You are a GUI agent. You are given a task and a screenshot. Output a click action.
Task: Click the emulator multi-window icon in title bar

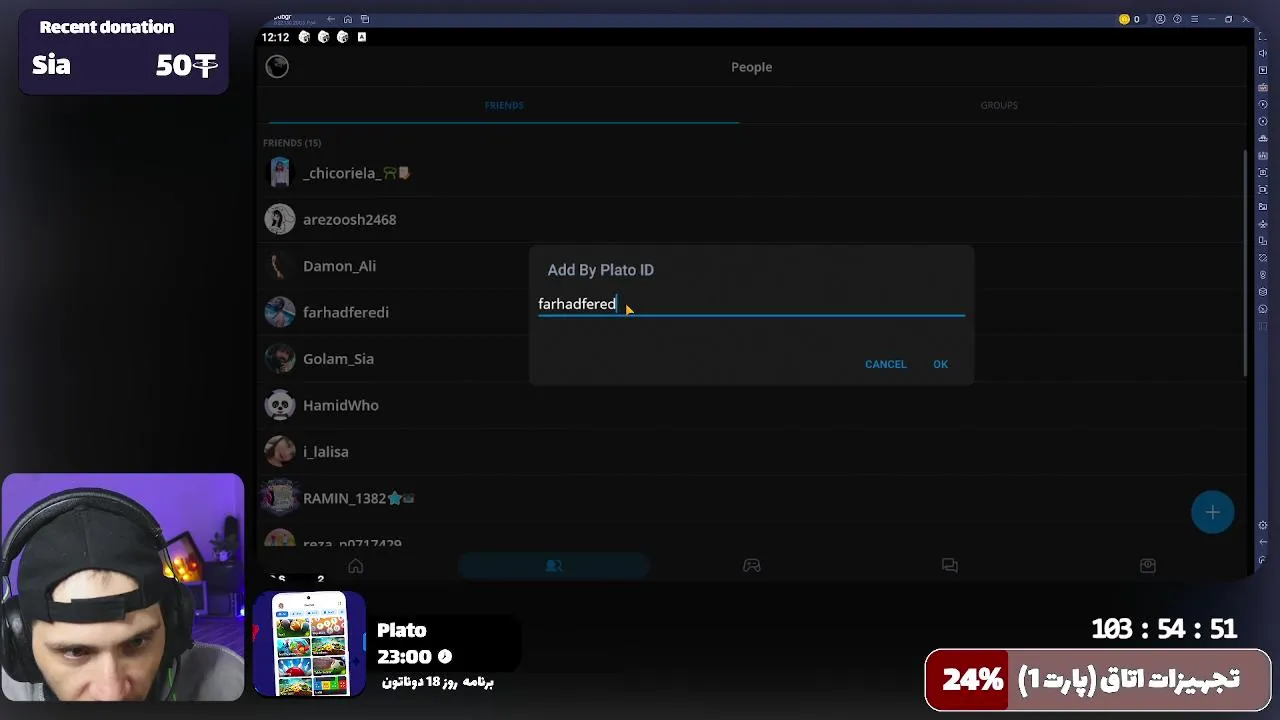click(x=365, y=19)
